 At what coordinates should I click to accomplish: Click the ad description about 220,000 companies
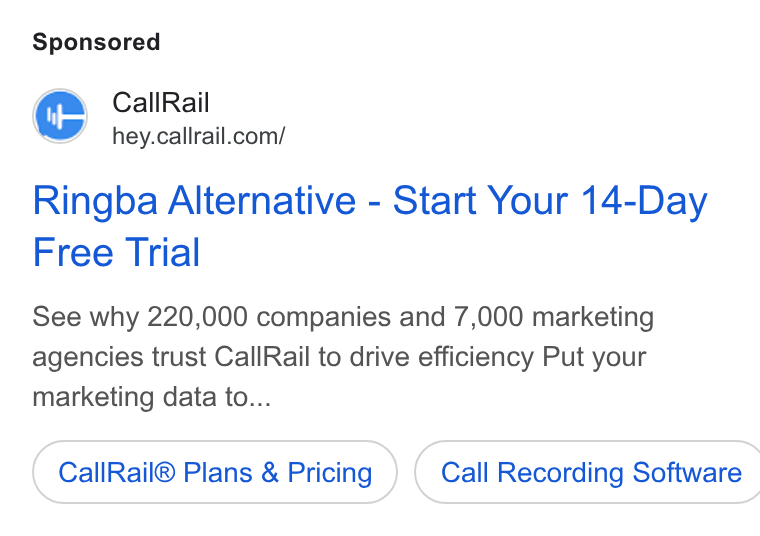(x=343, y=357)
